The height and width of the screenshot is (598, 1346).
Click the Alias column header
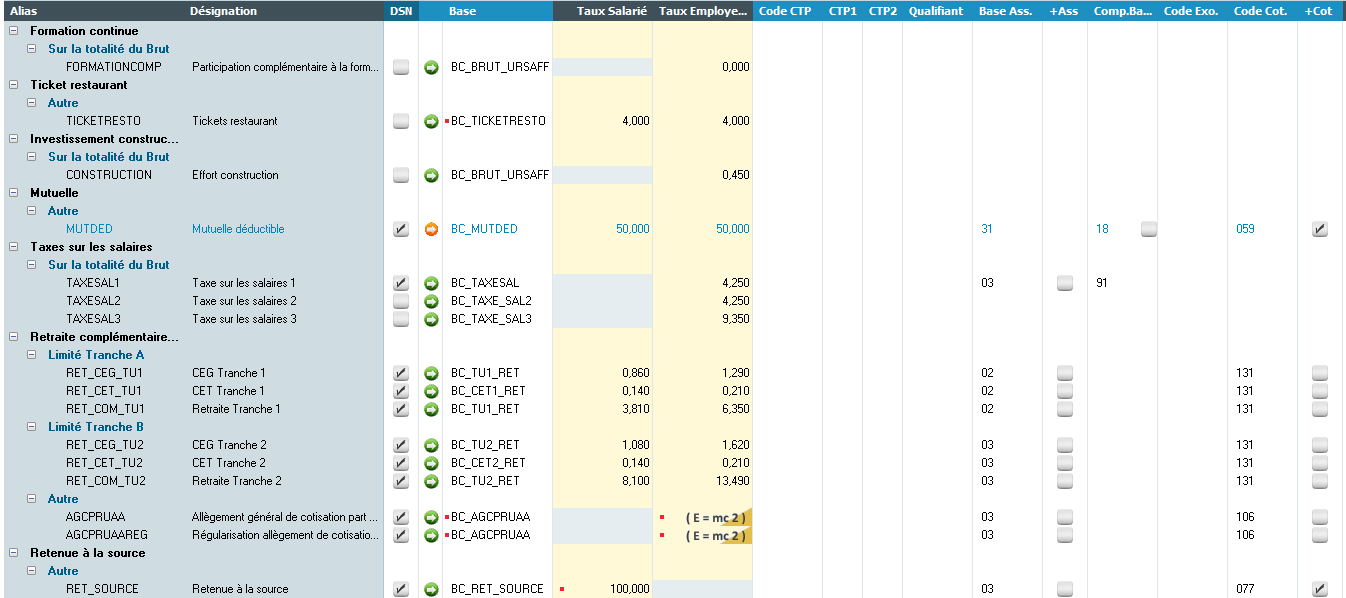pos(24,11)
